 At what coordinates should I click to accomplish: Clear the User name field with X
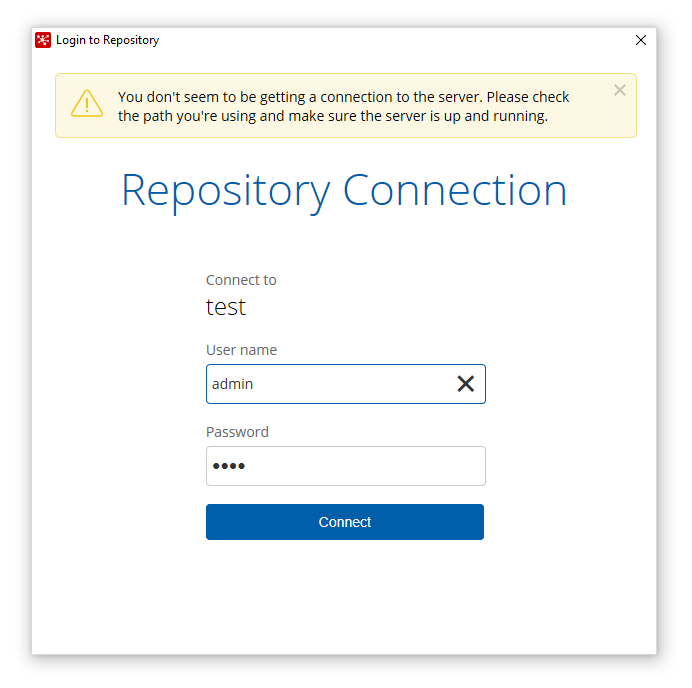[466, 383]
